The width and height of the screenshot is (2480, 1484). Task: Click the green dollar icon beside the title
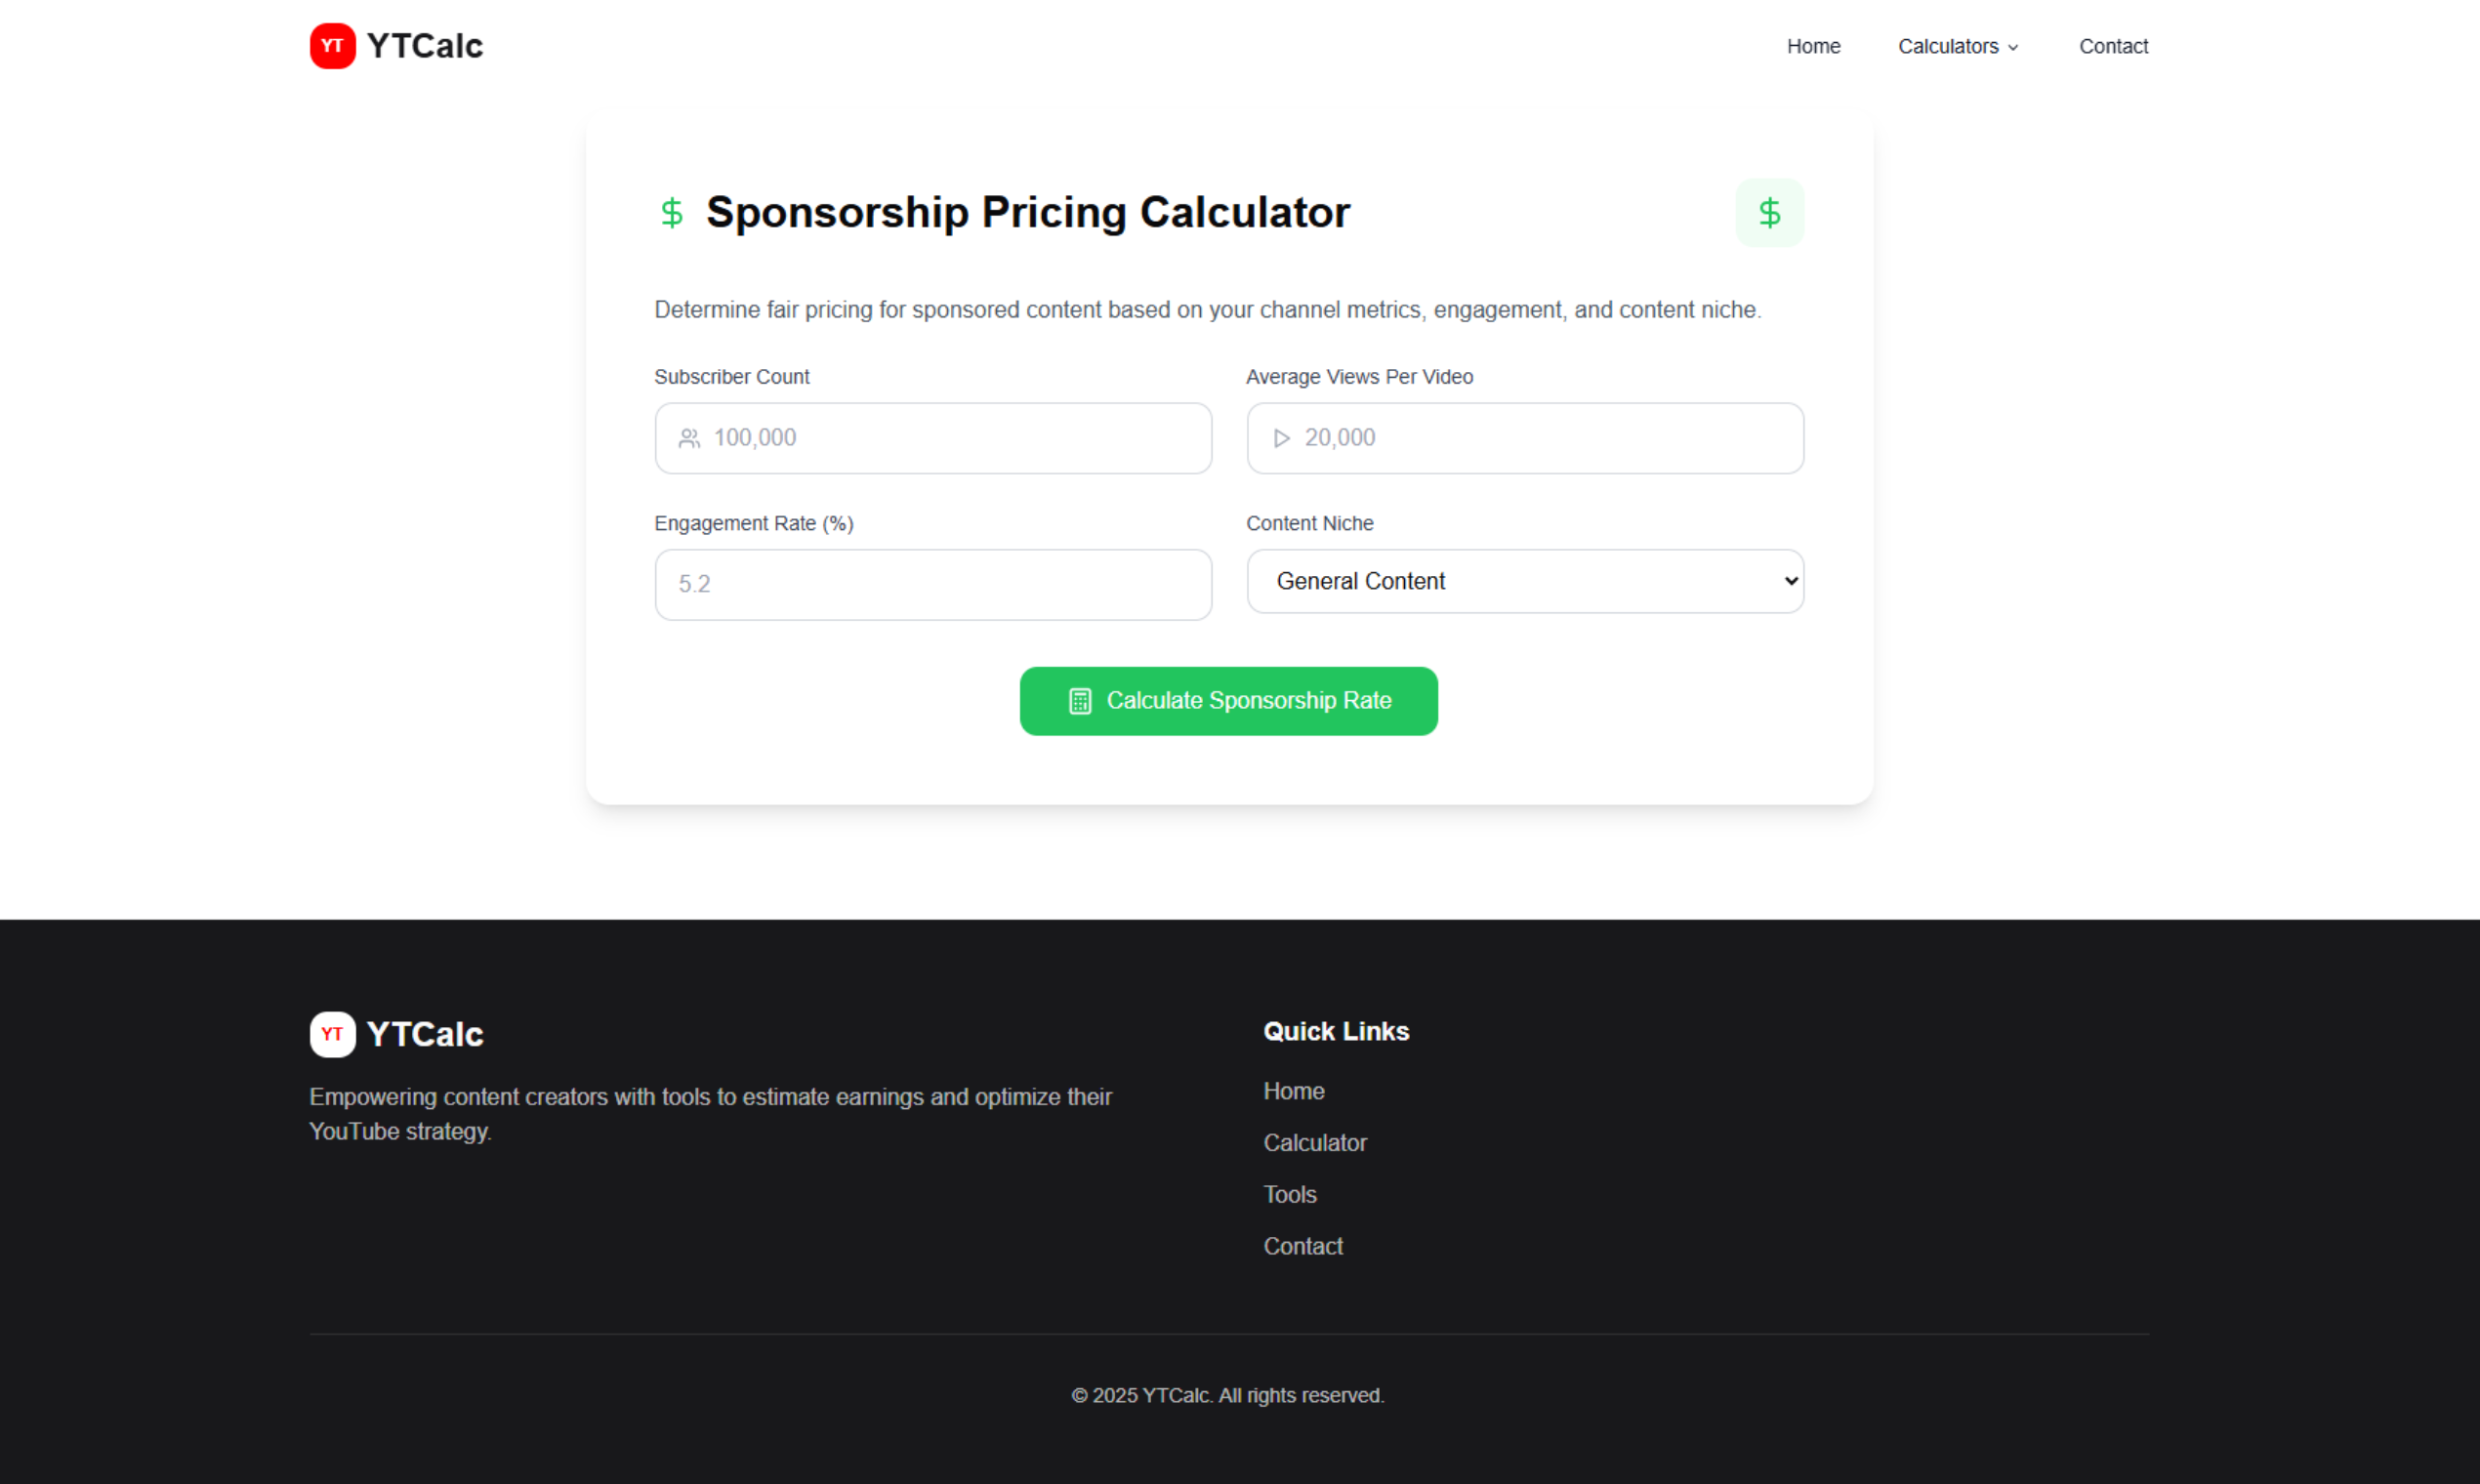672,213
